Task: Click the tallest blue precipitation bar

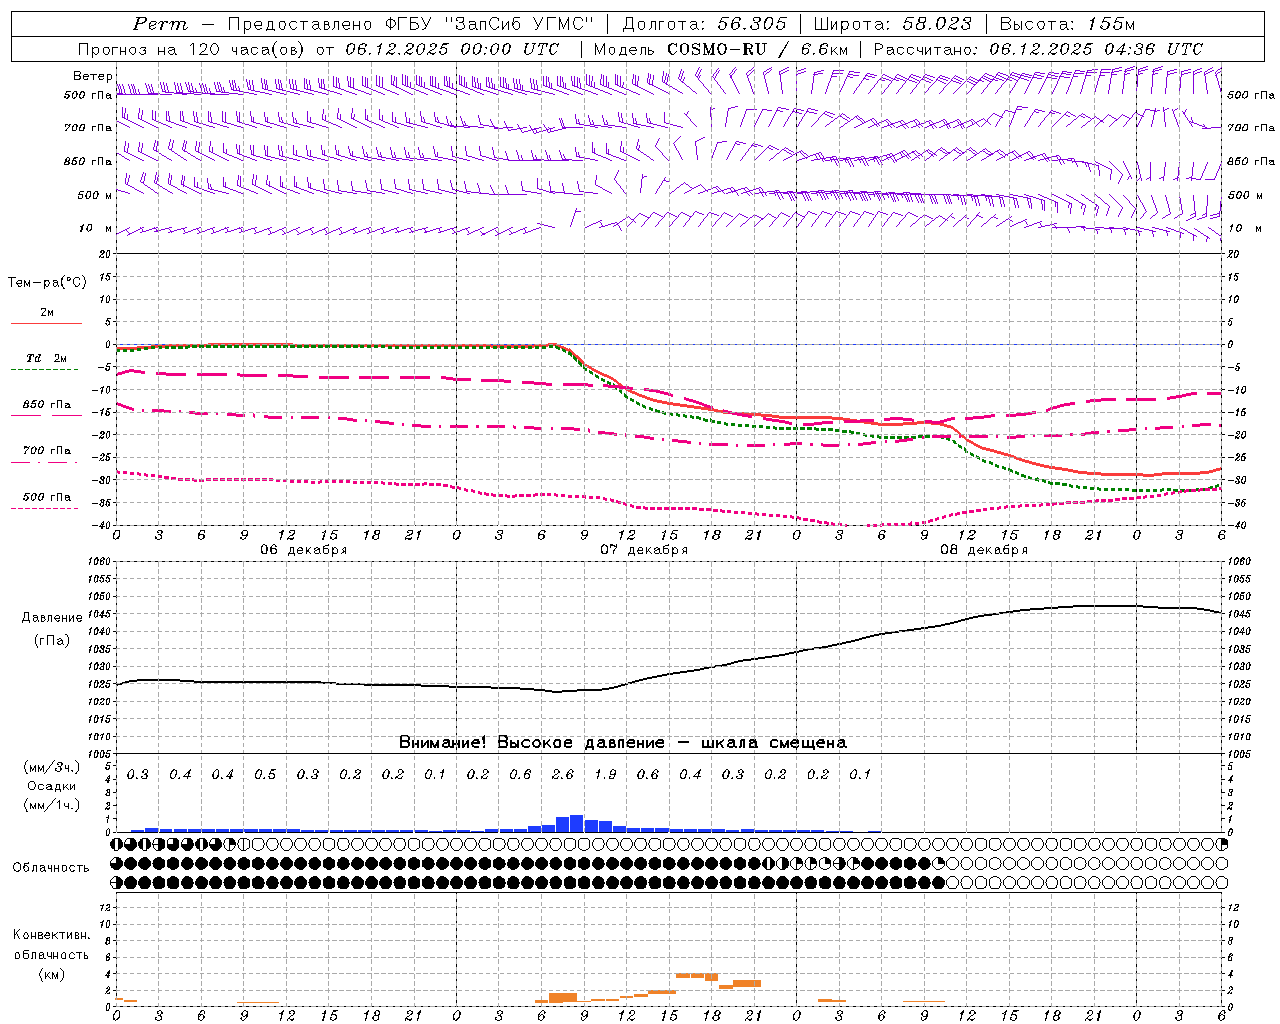Action: click(x=577, y=824)
